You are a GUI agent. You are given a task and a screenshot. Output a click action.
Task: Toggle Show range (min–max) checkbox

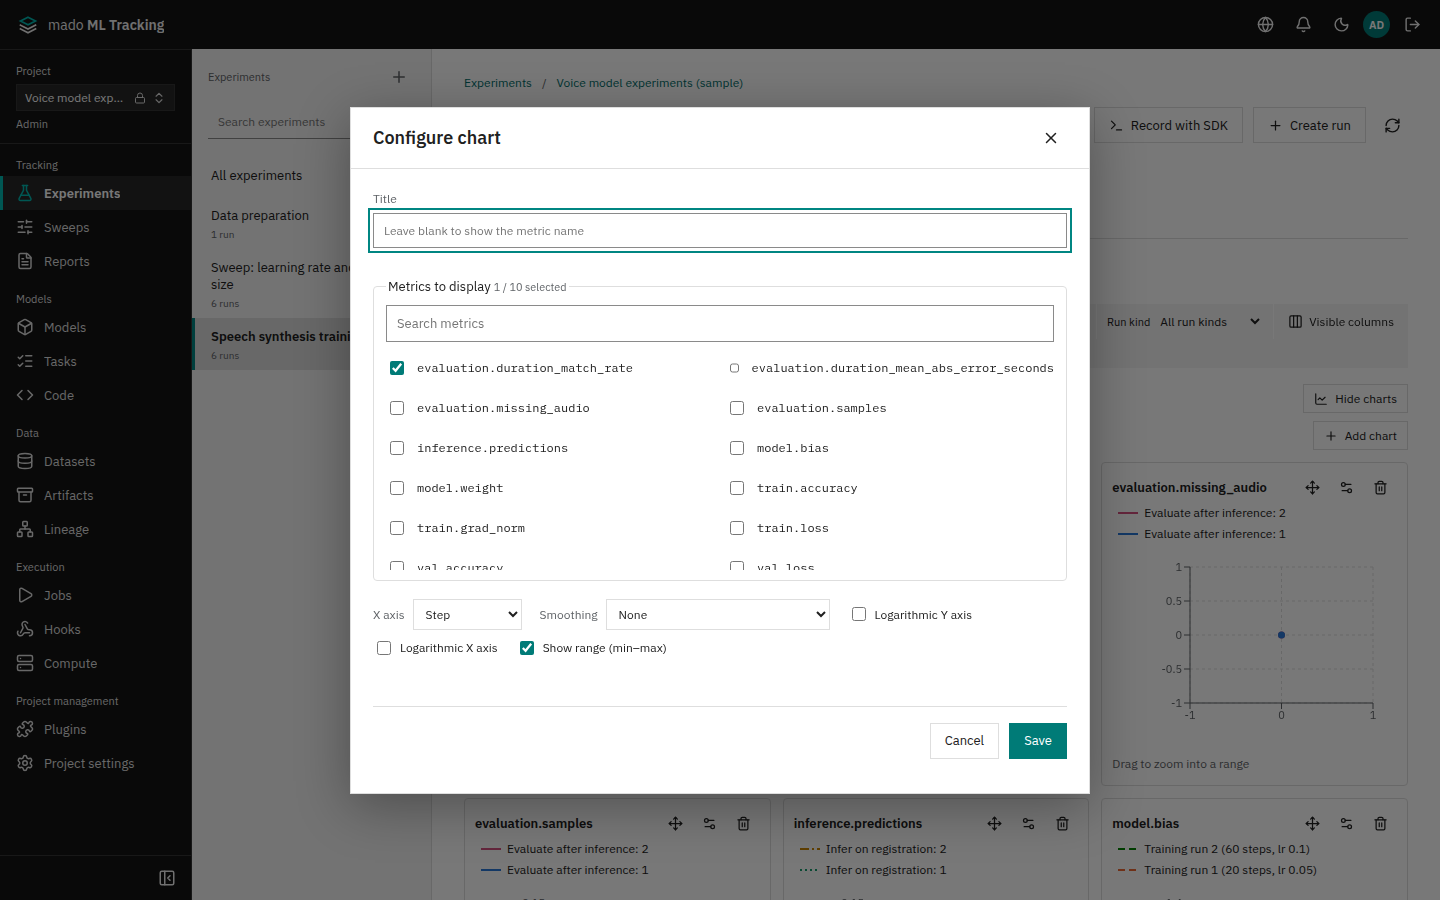tap(527, 648)
